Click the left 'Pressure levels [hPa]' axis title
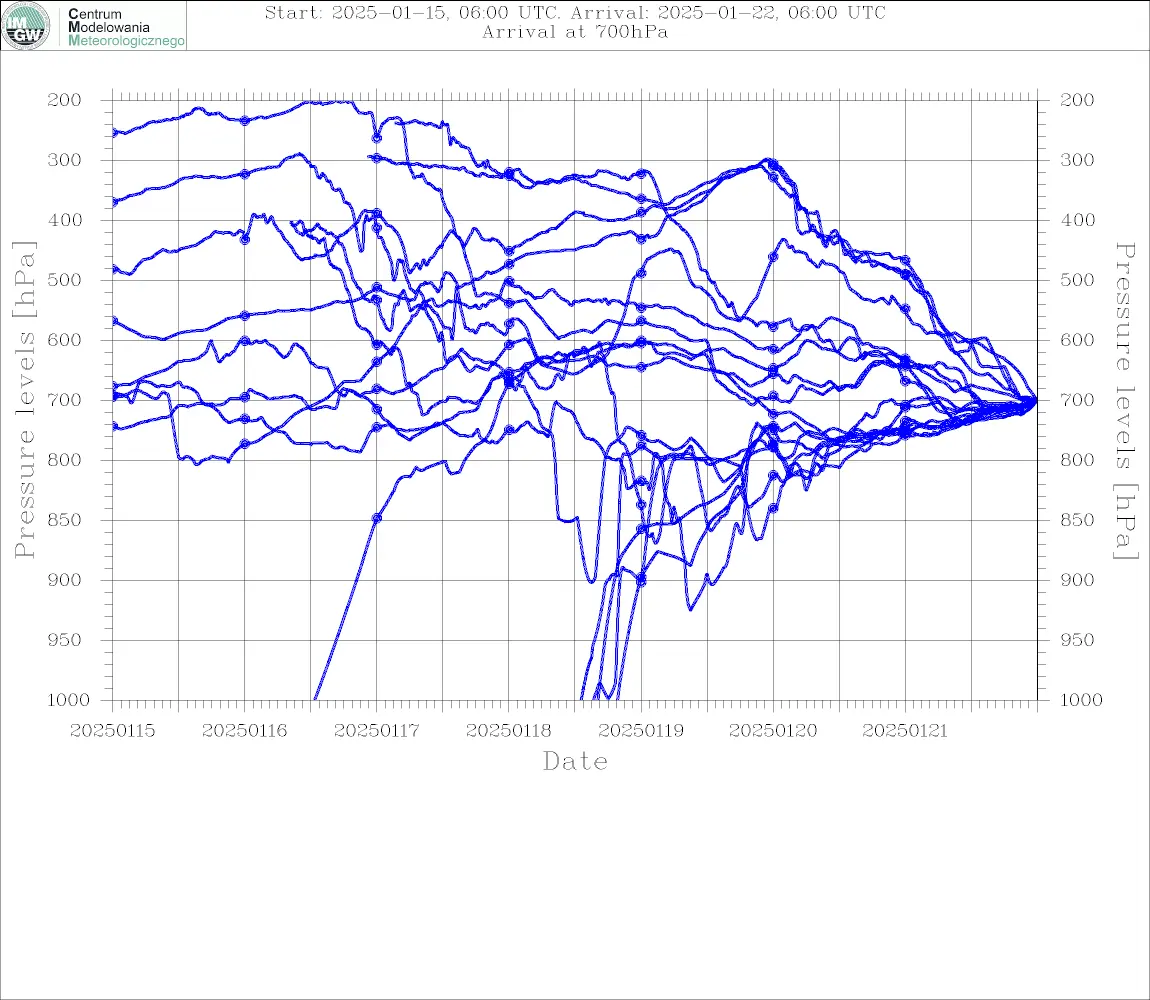The image size is (1150, 1000). pyautogui.click(x=25, y=400)
